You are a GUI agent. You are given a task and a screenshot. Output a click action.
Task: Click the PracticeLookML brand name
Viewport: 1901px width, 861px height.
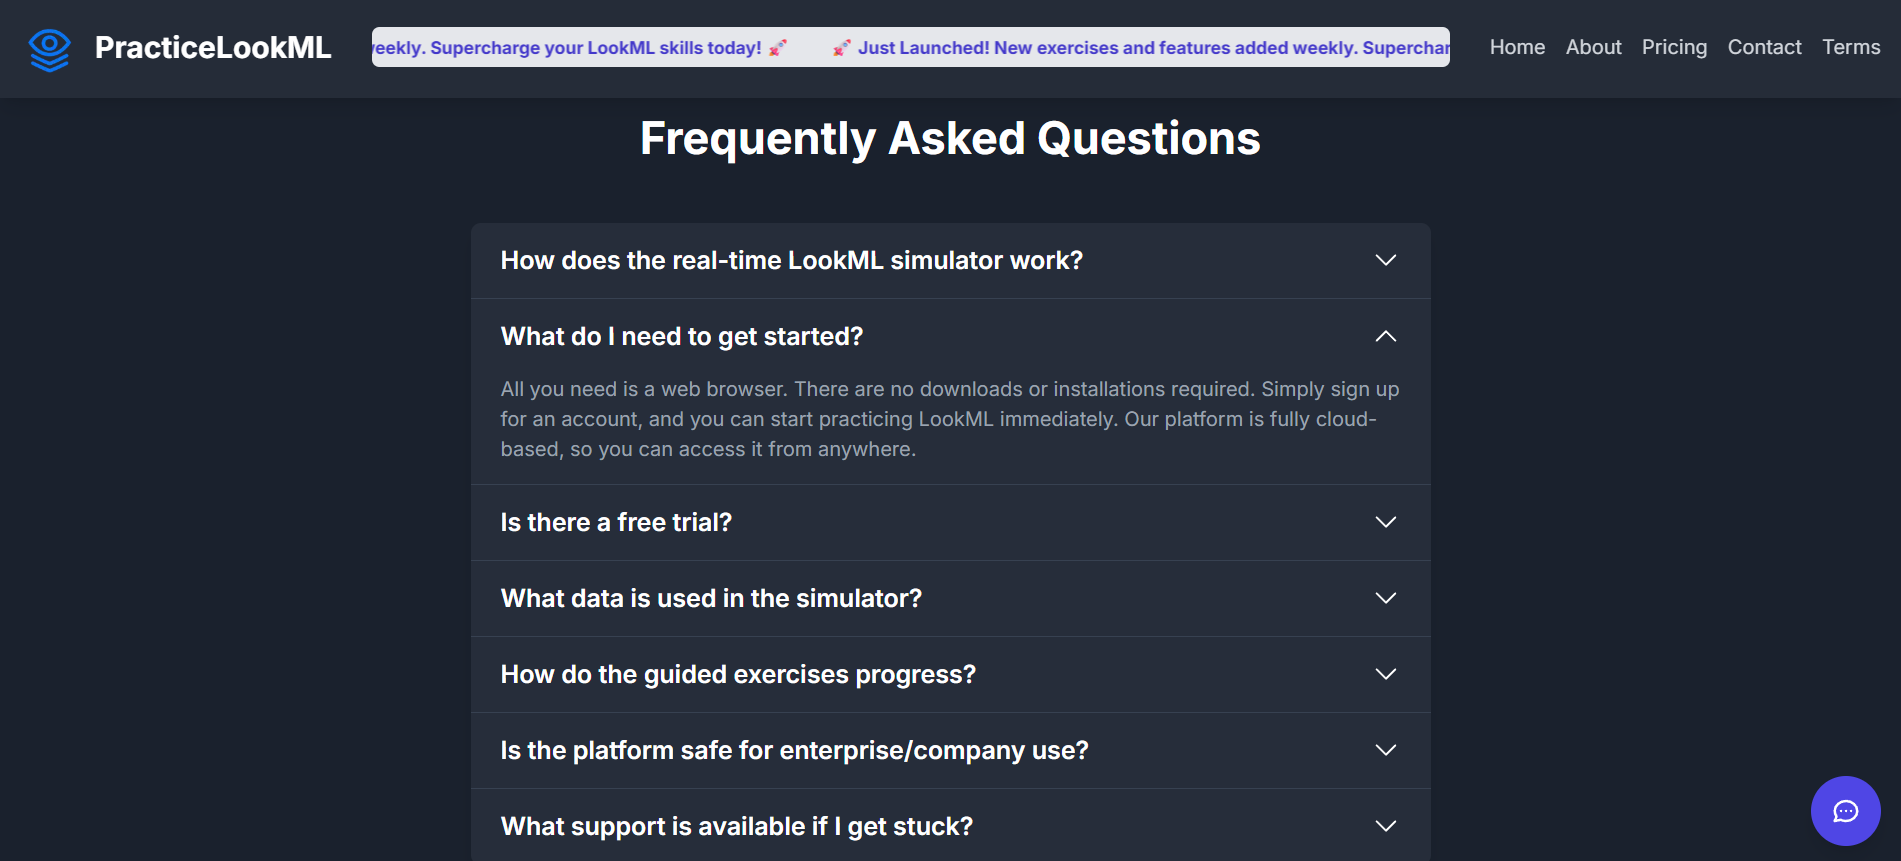click(x=212, y=47)
